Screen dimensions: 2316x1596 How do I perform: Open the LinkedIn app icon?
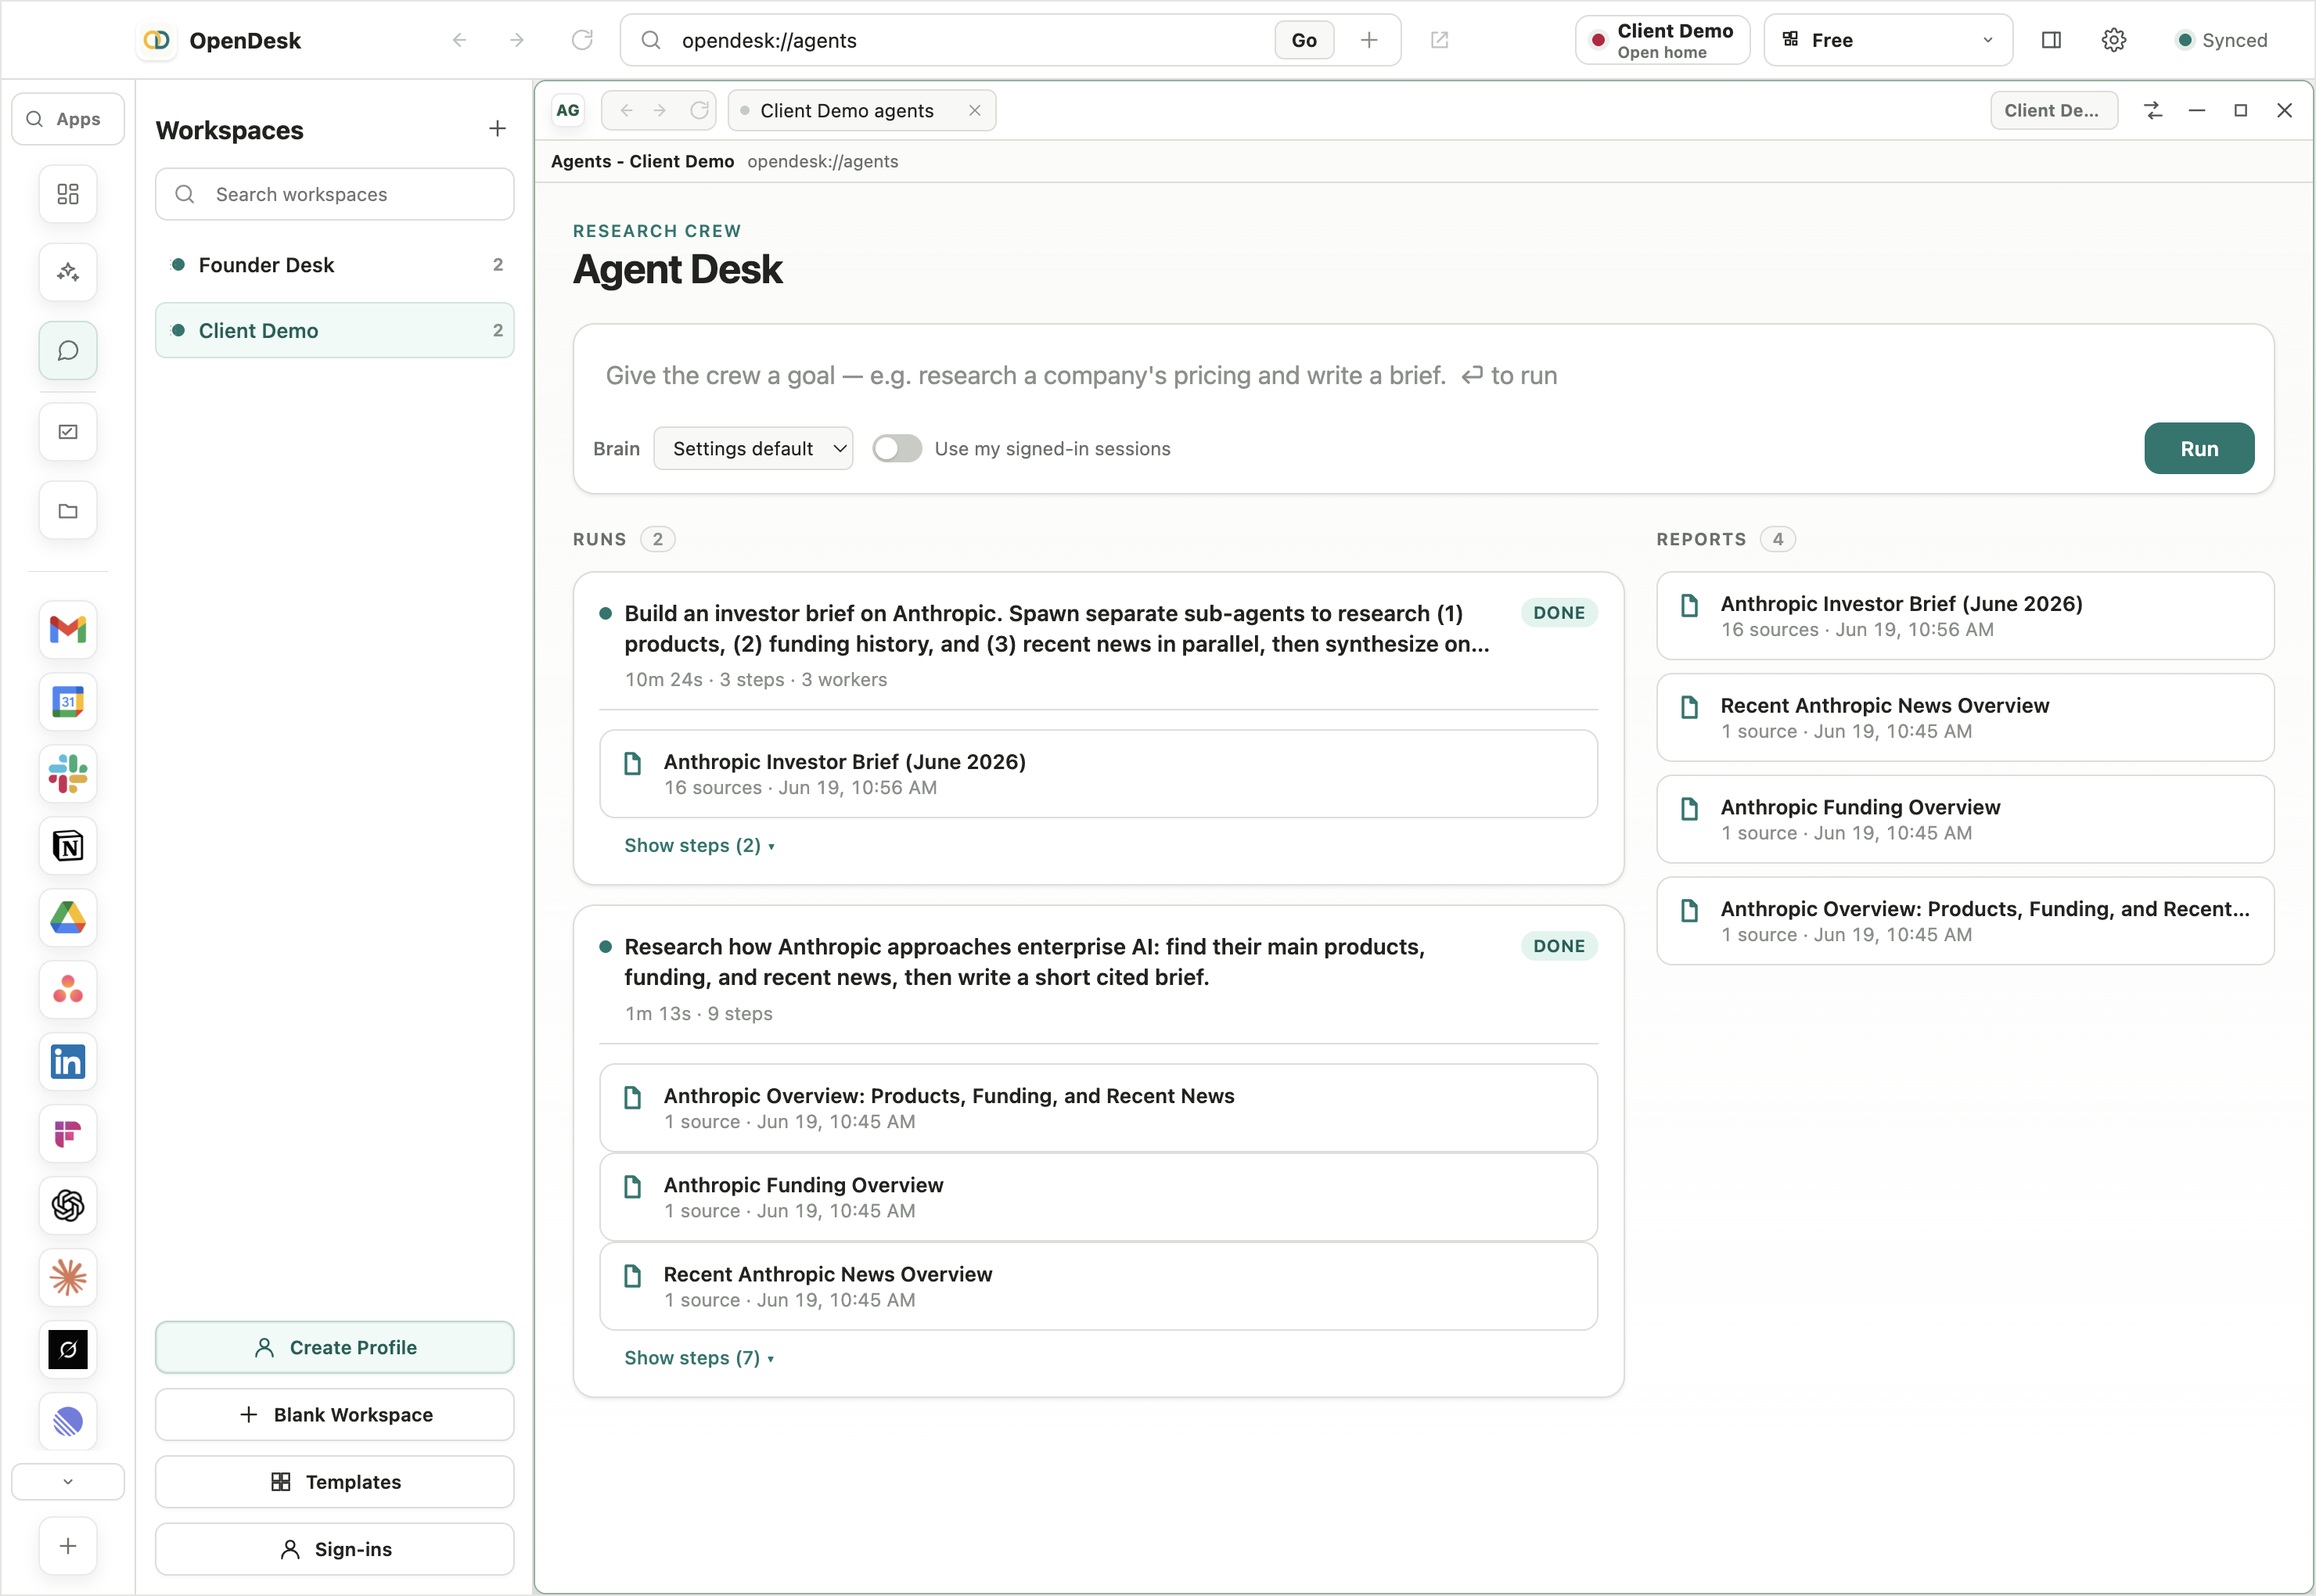68,1062
